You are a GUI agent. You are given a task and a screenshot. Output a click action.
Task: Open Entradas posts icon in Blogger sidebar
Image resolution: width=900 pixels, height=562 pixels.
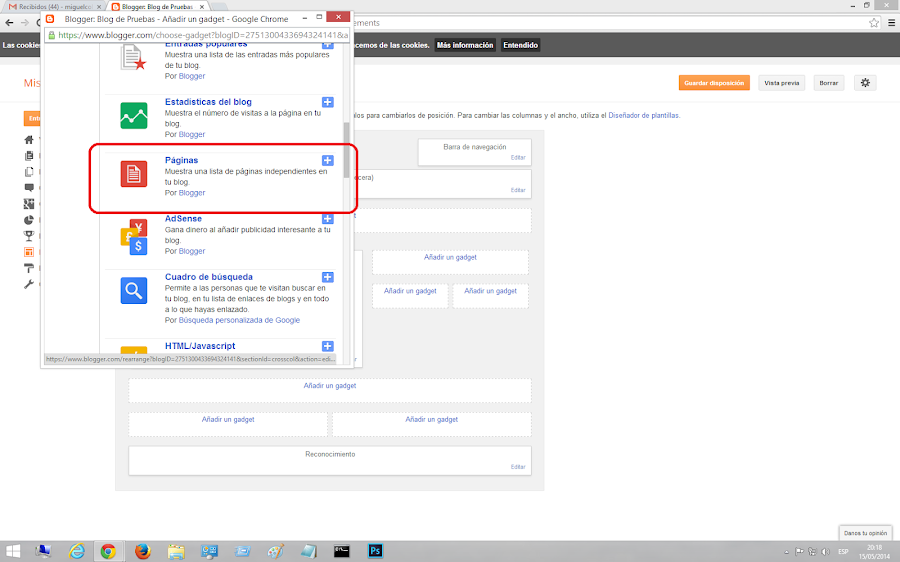(x=29, y=156)
